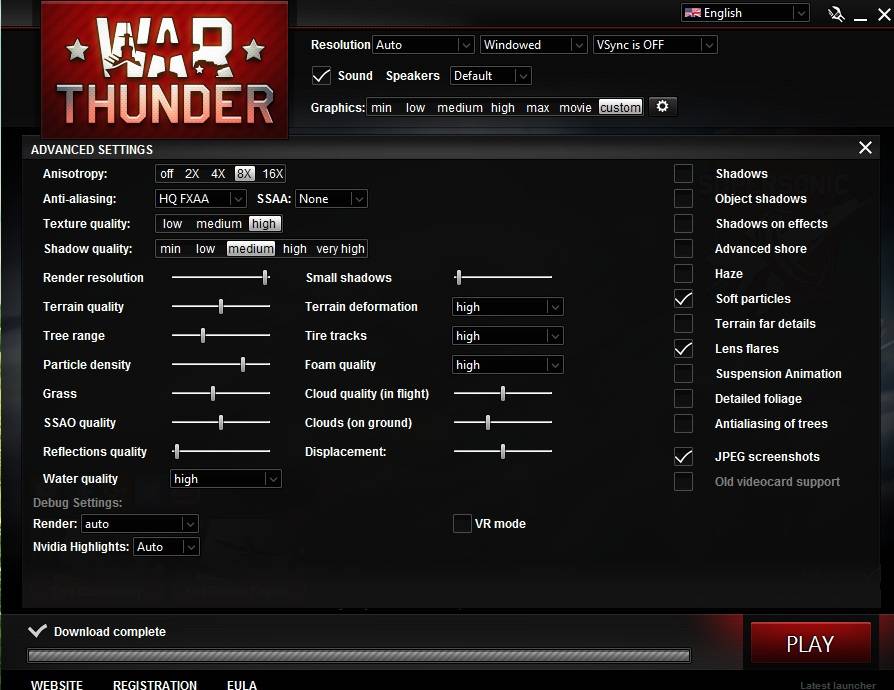Open the EULA link
894x690 pixels.
[x=242, y=684]
